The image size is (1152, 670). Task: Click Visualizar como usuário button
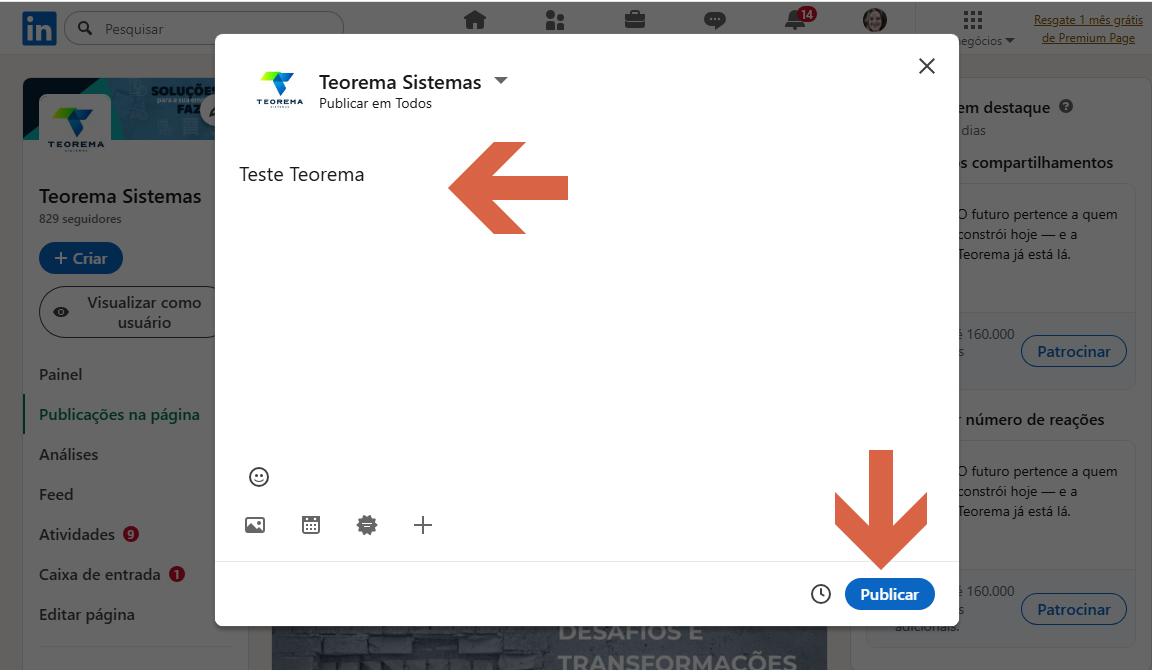click(129, 312)
